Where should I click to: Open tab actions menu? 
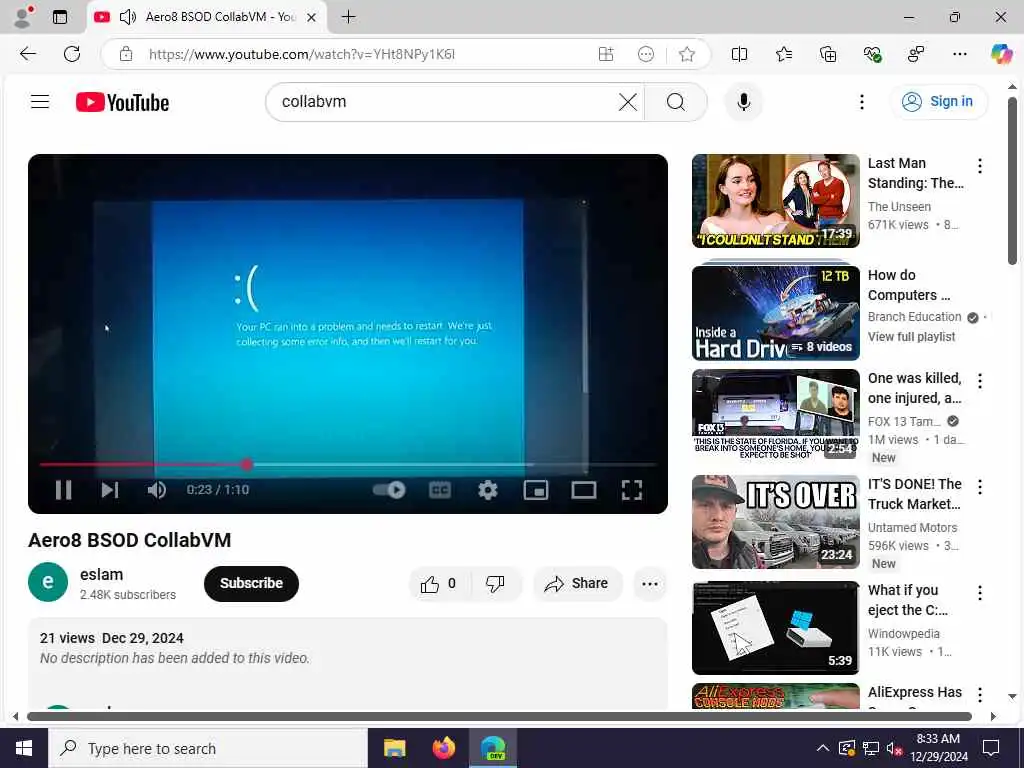(x=60, y=17)
